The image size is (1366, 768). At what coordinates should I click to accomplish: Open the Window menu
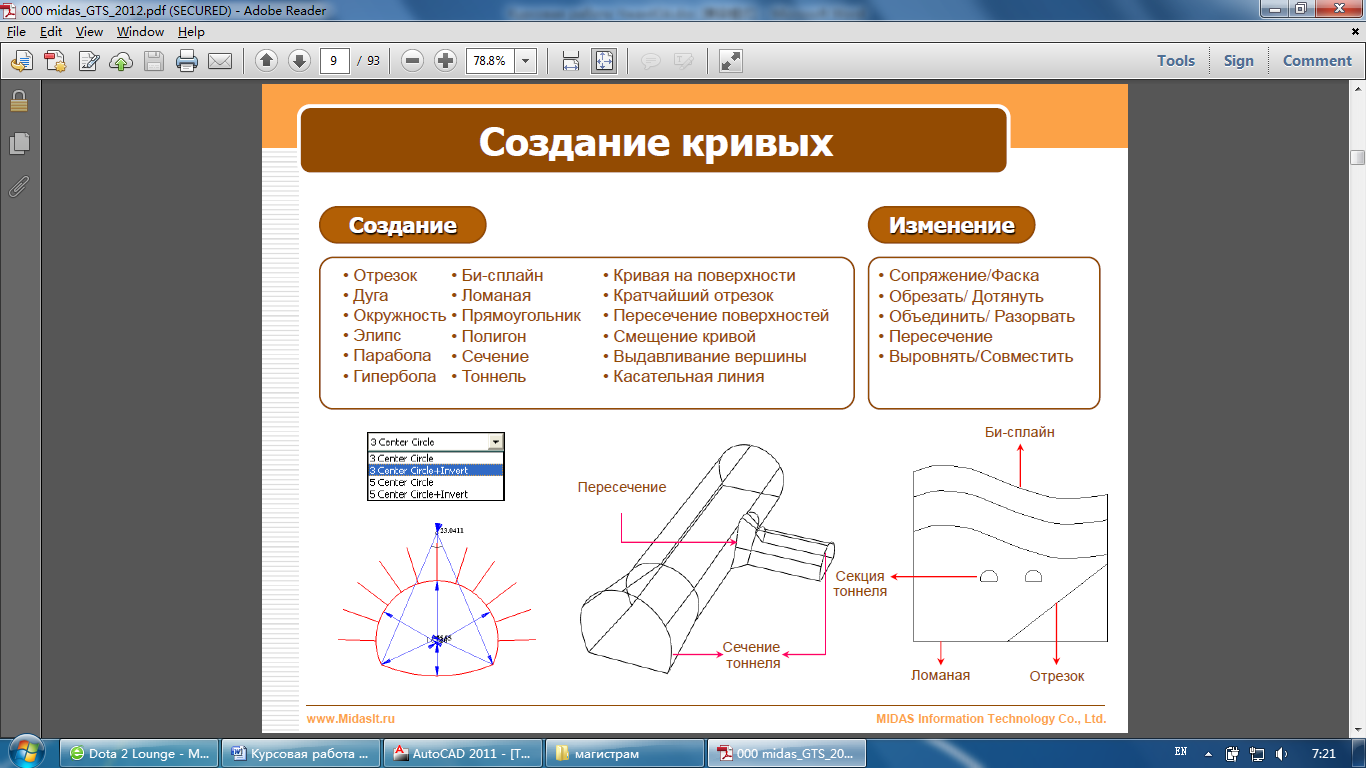coord(140,32)
